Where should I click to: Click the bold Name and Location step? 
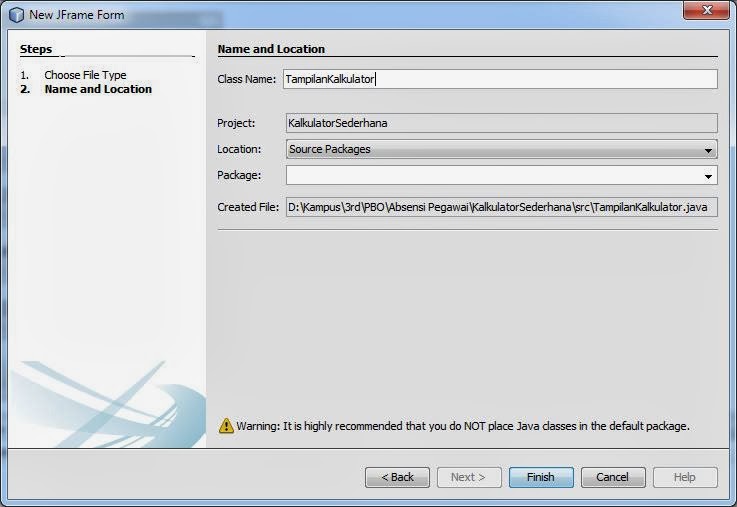[x=98, y=89]
